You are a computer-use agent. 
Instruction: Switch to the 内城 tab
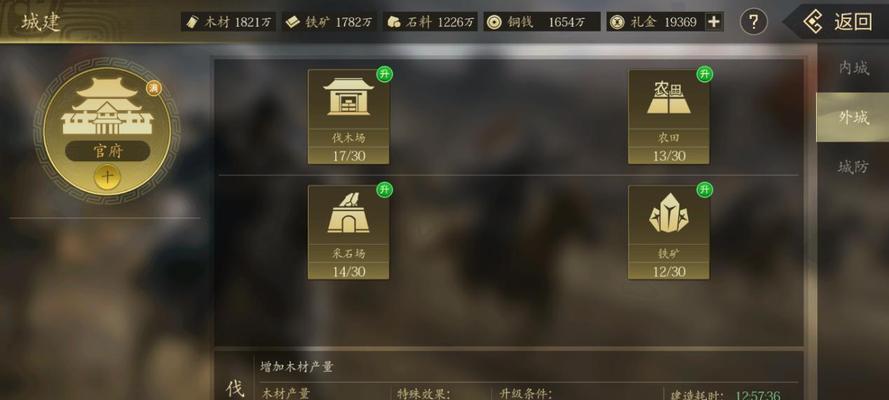click(x=853, y=69)
